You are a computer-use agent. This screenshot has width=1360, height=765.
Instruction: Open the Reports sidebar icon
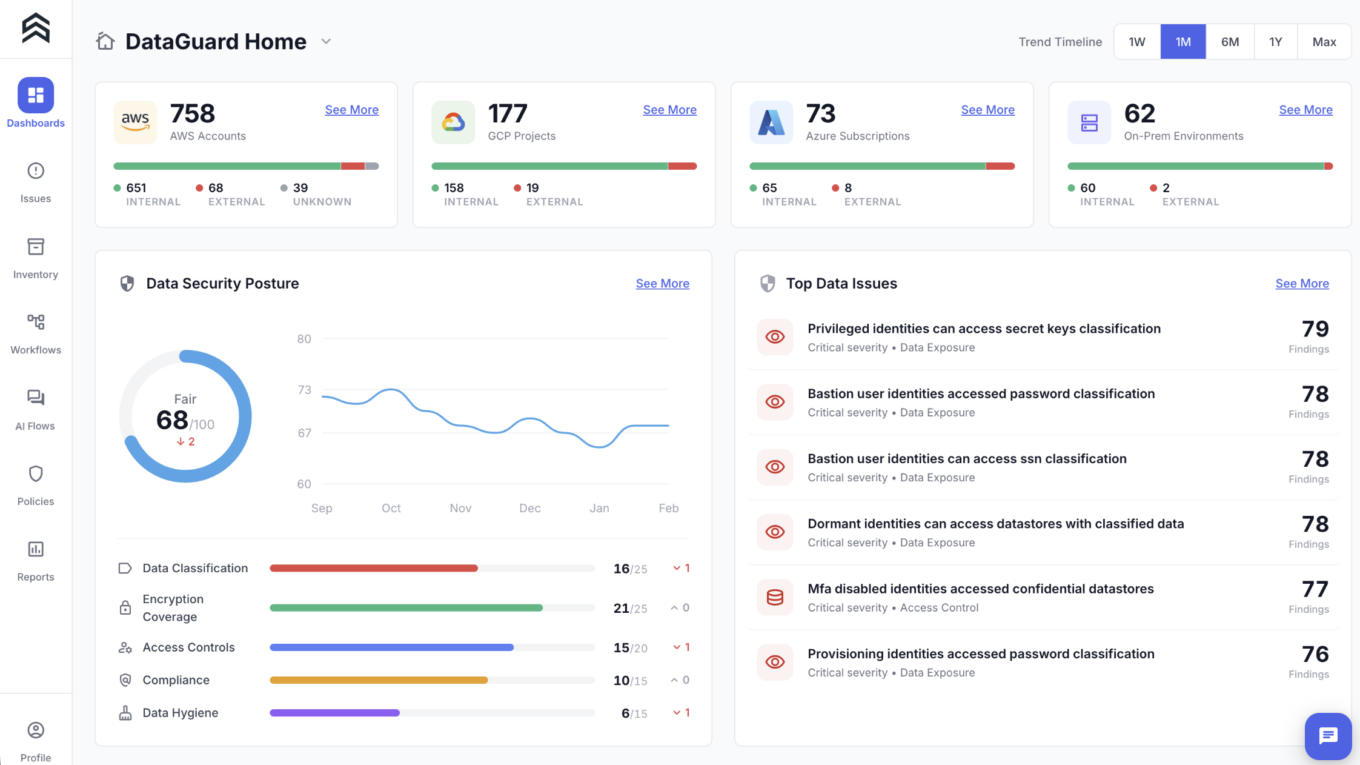(36, 549)
